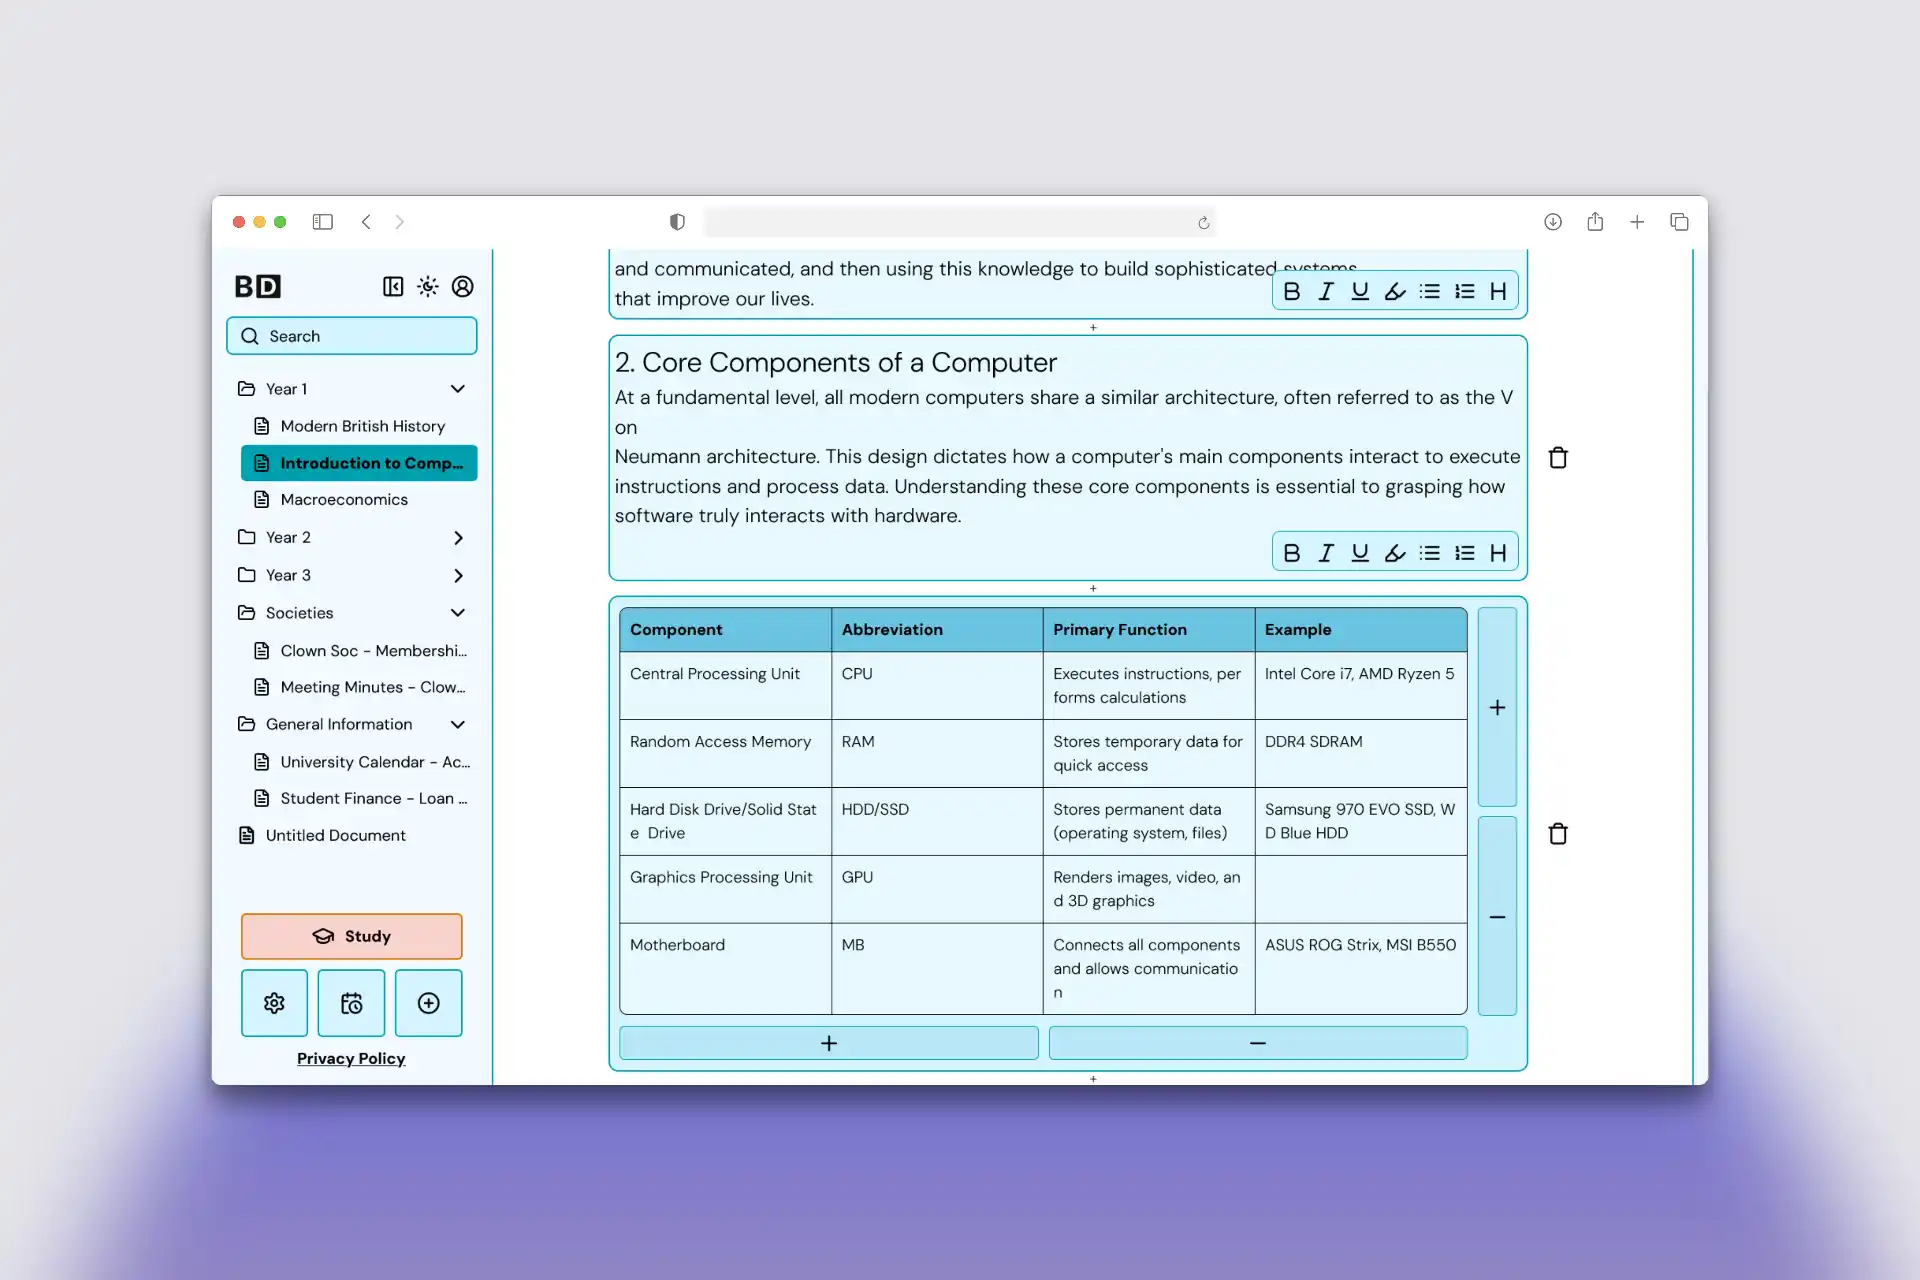Expand the Year 2 folder

[459, 537]
